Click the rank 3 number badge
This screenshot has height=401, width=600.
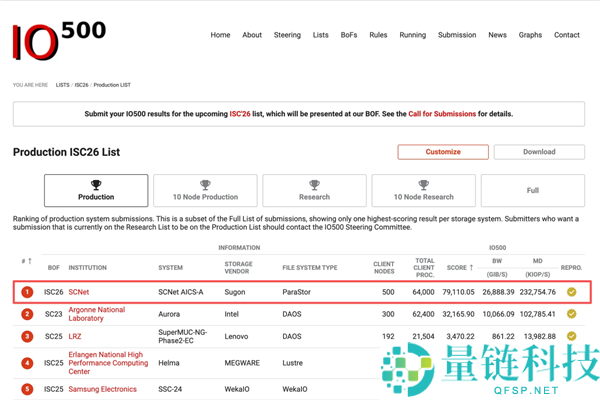pos(27,336)
